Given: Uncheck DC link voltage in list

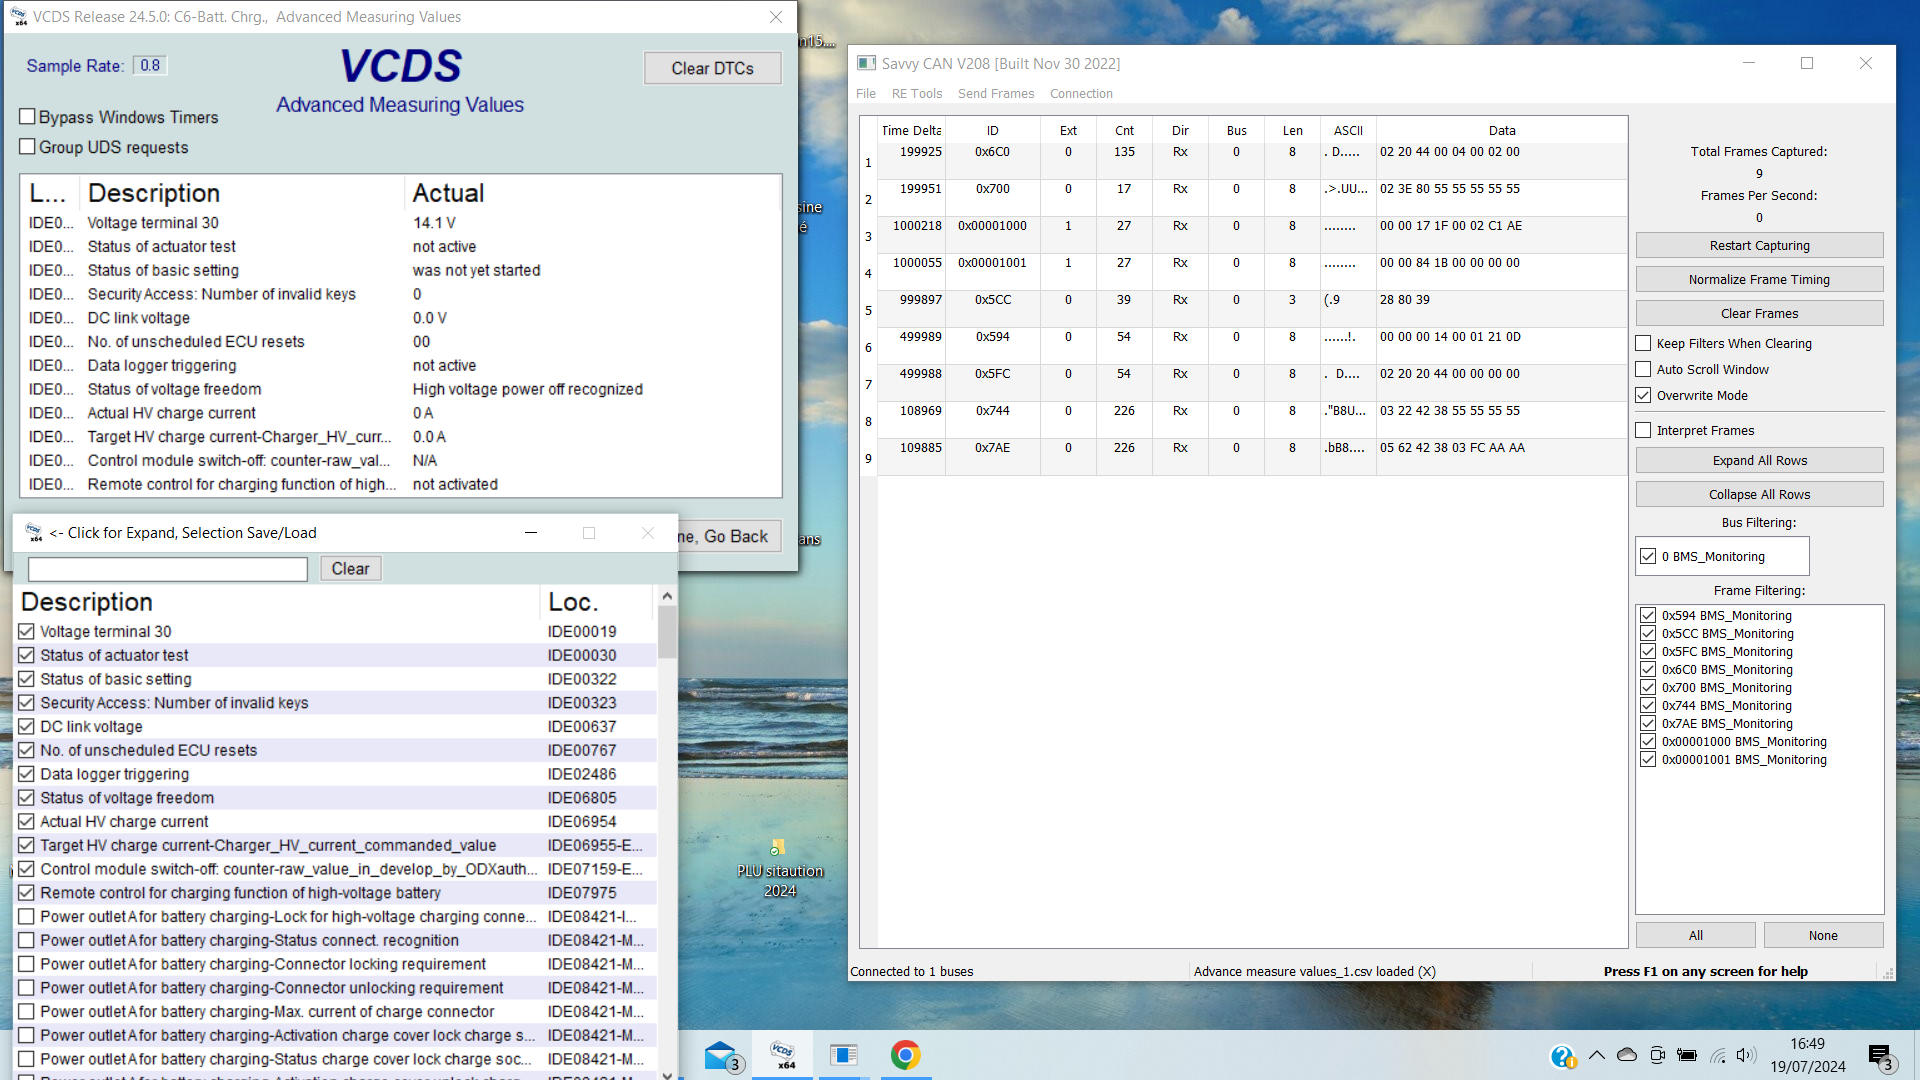Looking at the screenshot, I should (27, 727).
